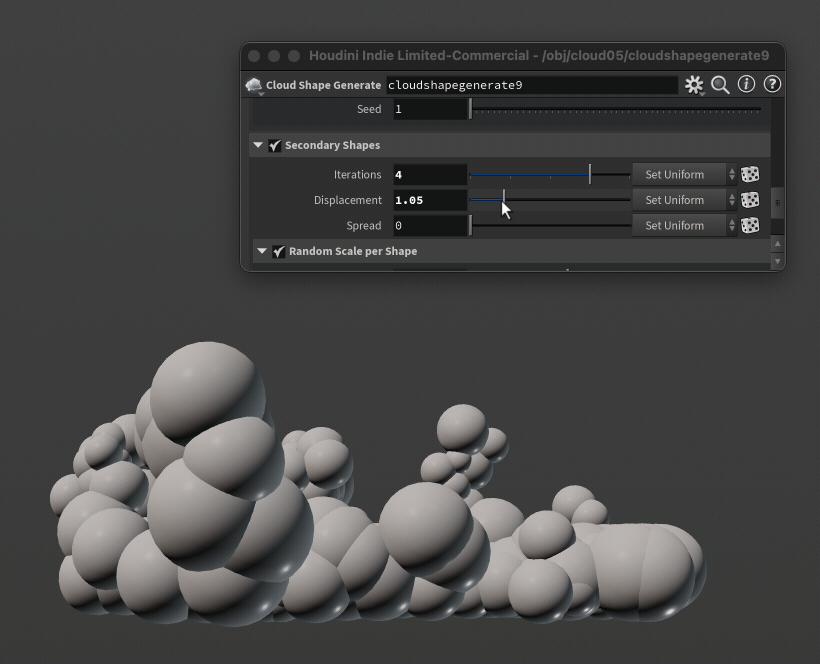Click the Secondary Shapes heading text
This screenshot has width=820, height=664.
click(333, 145)
